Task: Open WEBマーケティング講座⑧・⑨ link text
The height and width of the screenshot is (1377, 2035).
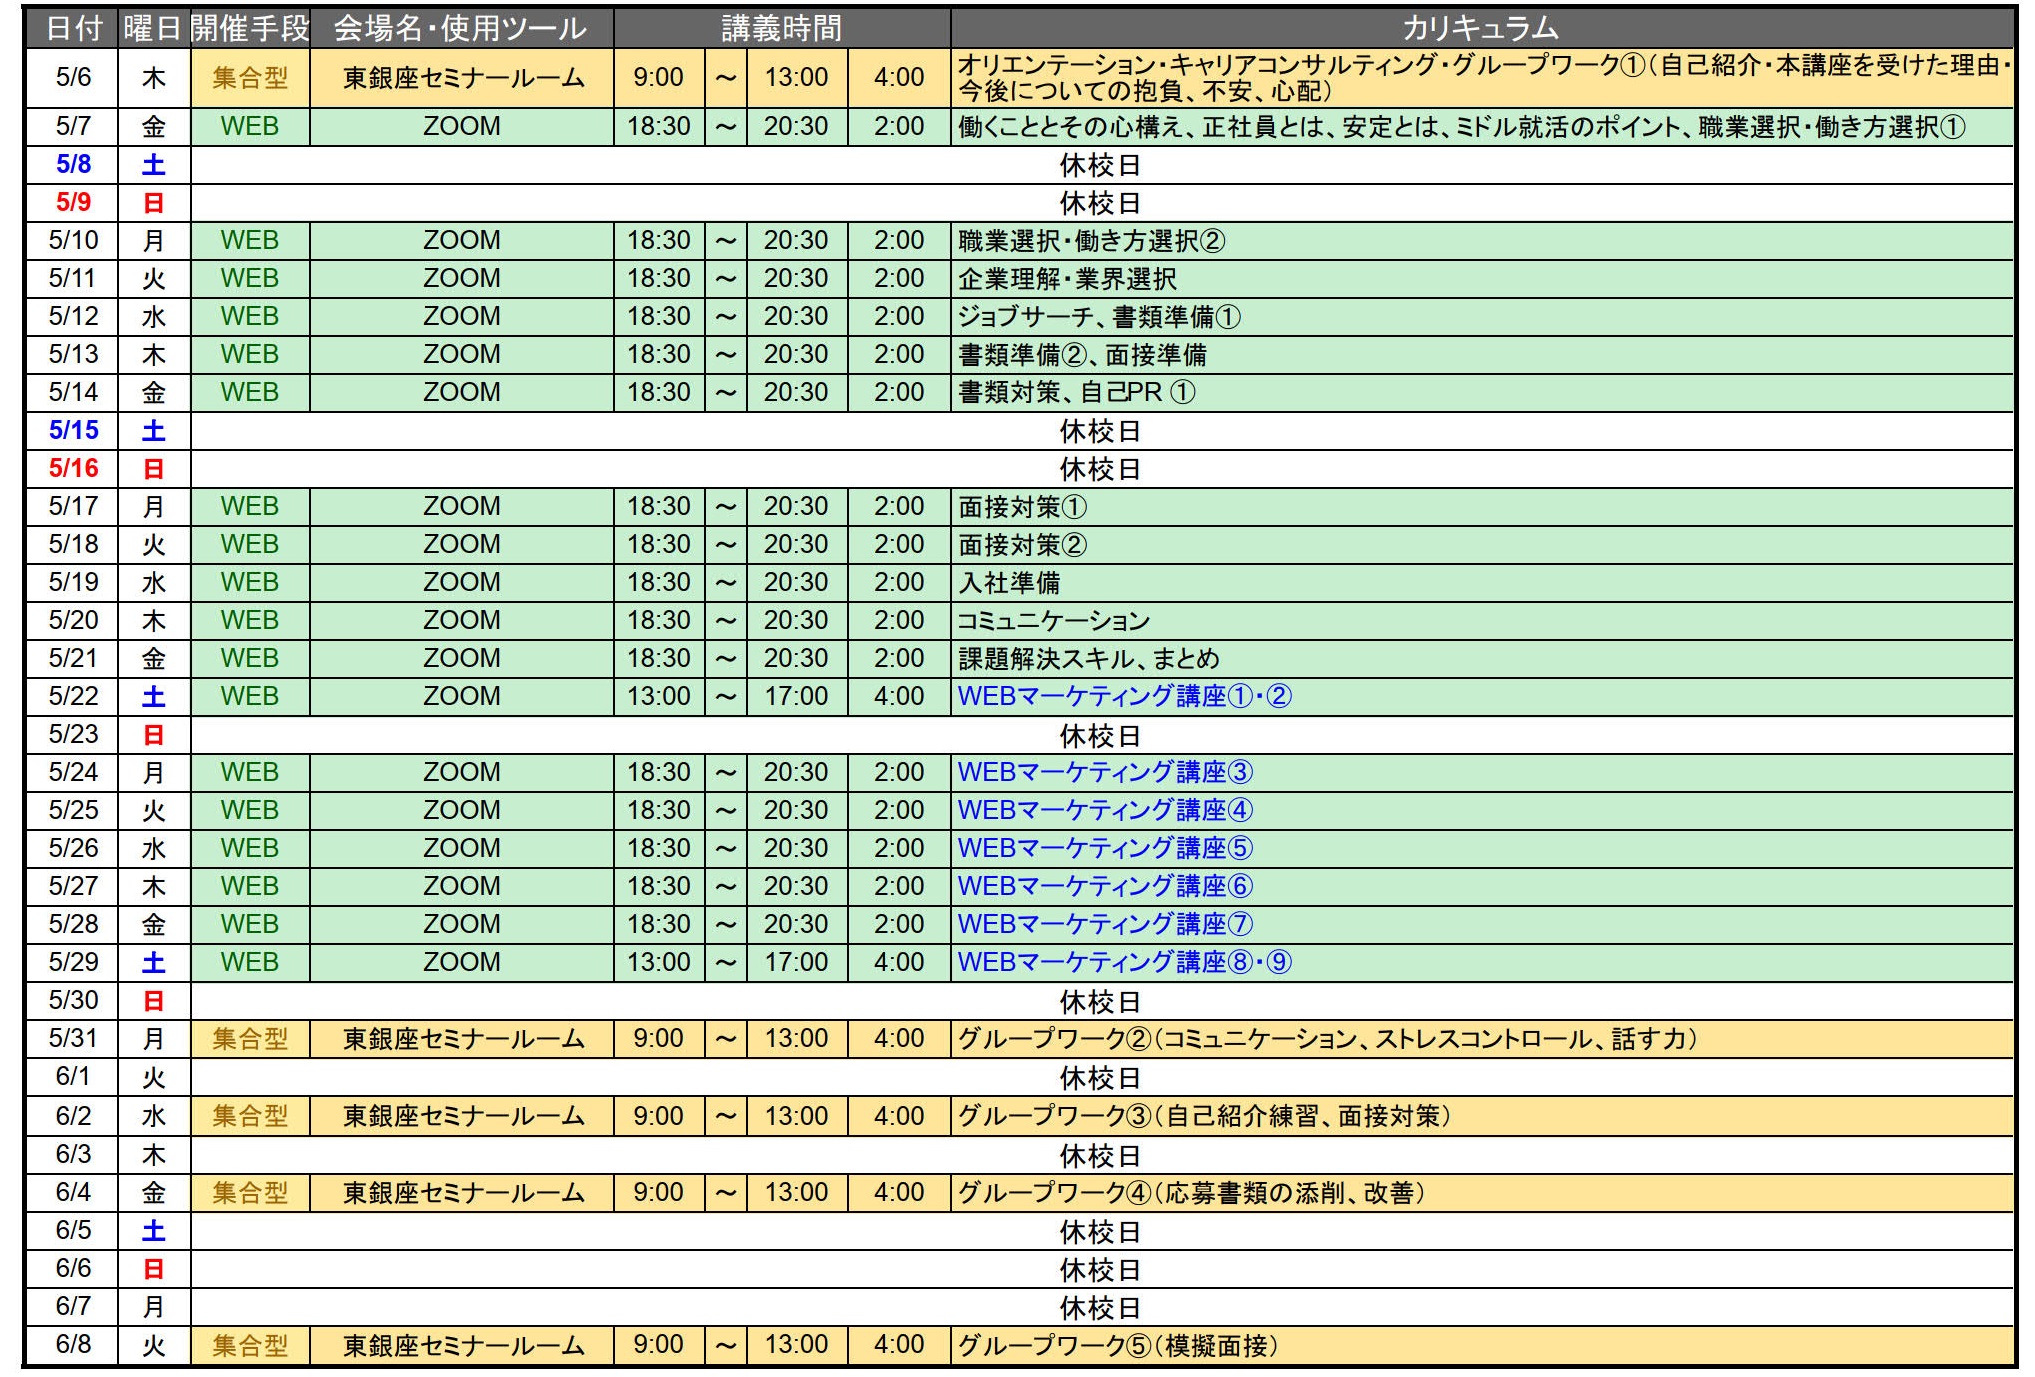Action: tap(1124, 963)
